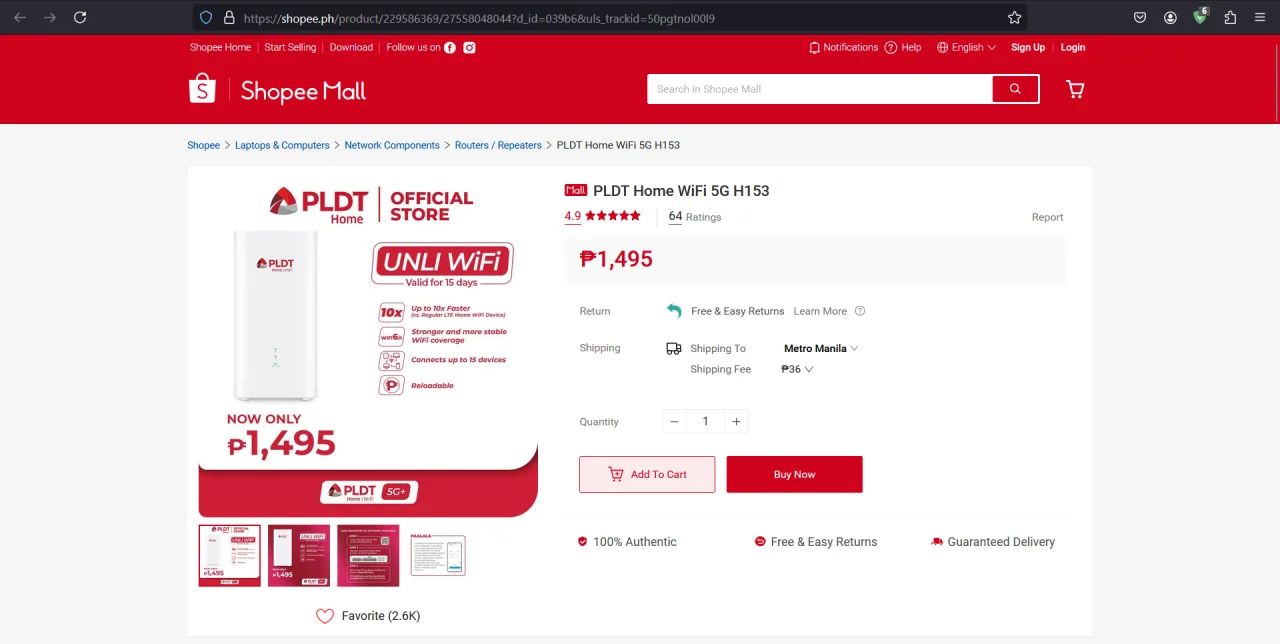
Task: Click the Download link
Action: tap(351, 47)
